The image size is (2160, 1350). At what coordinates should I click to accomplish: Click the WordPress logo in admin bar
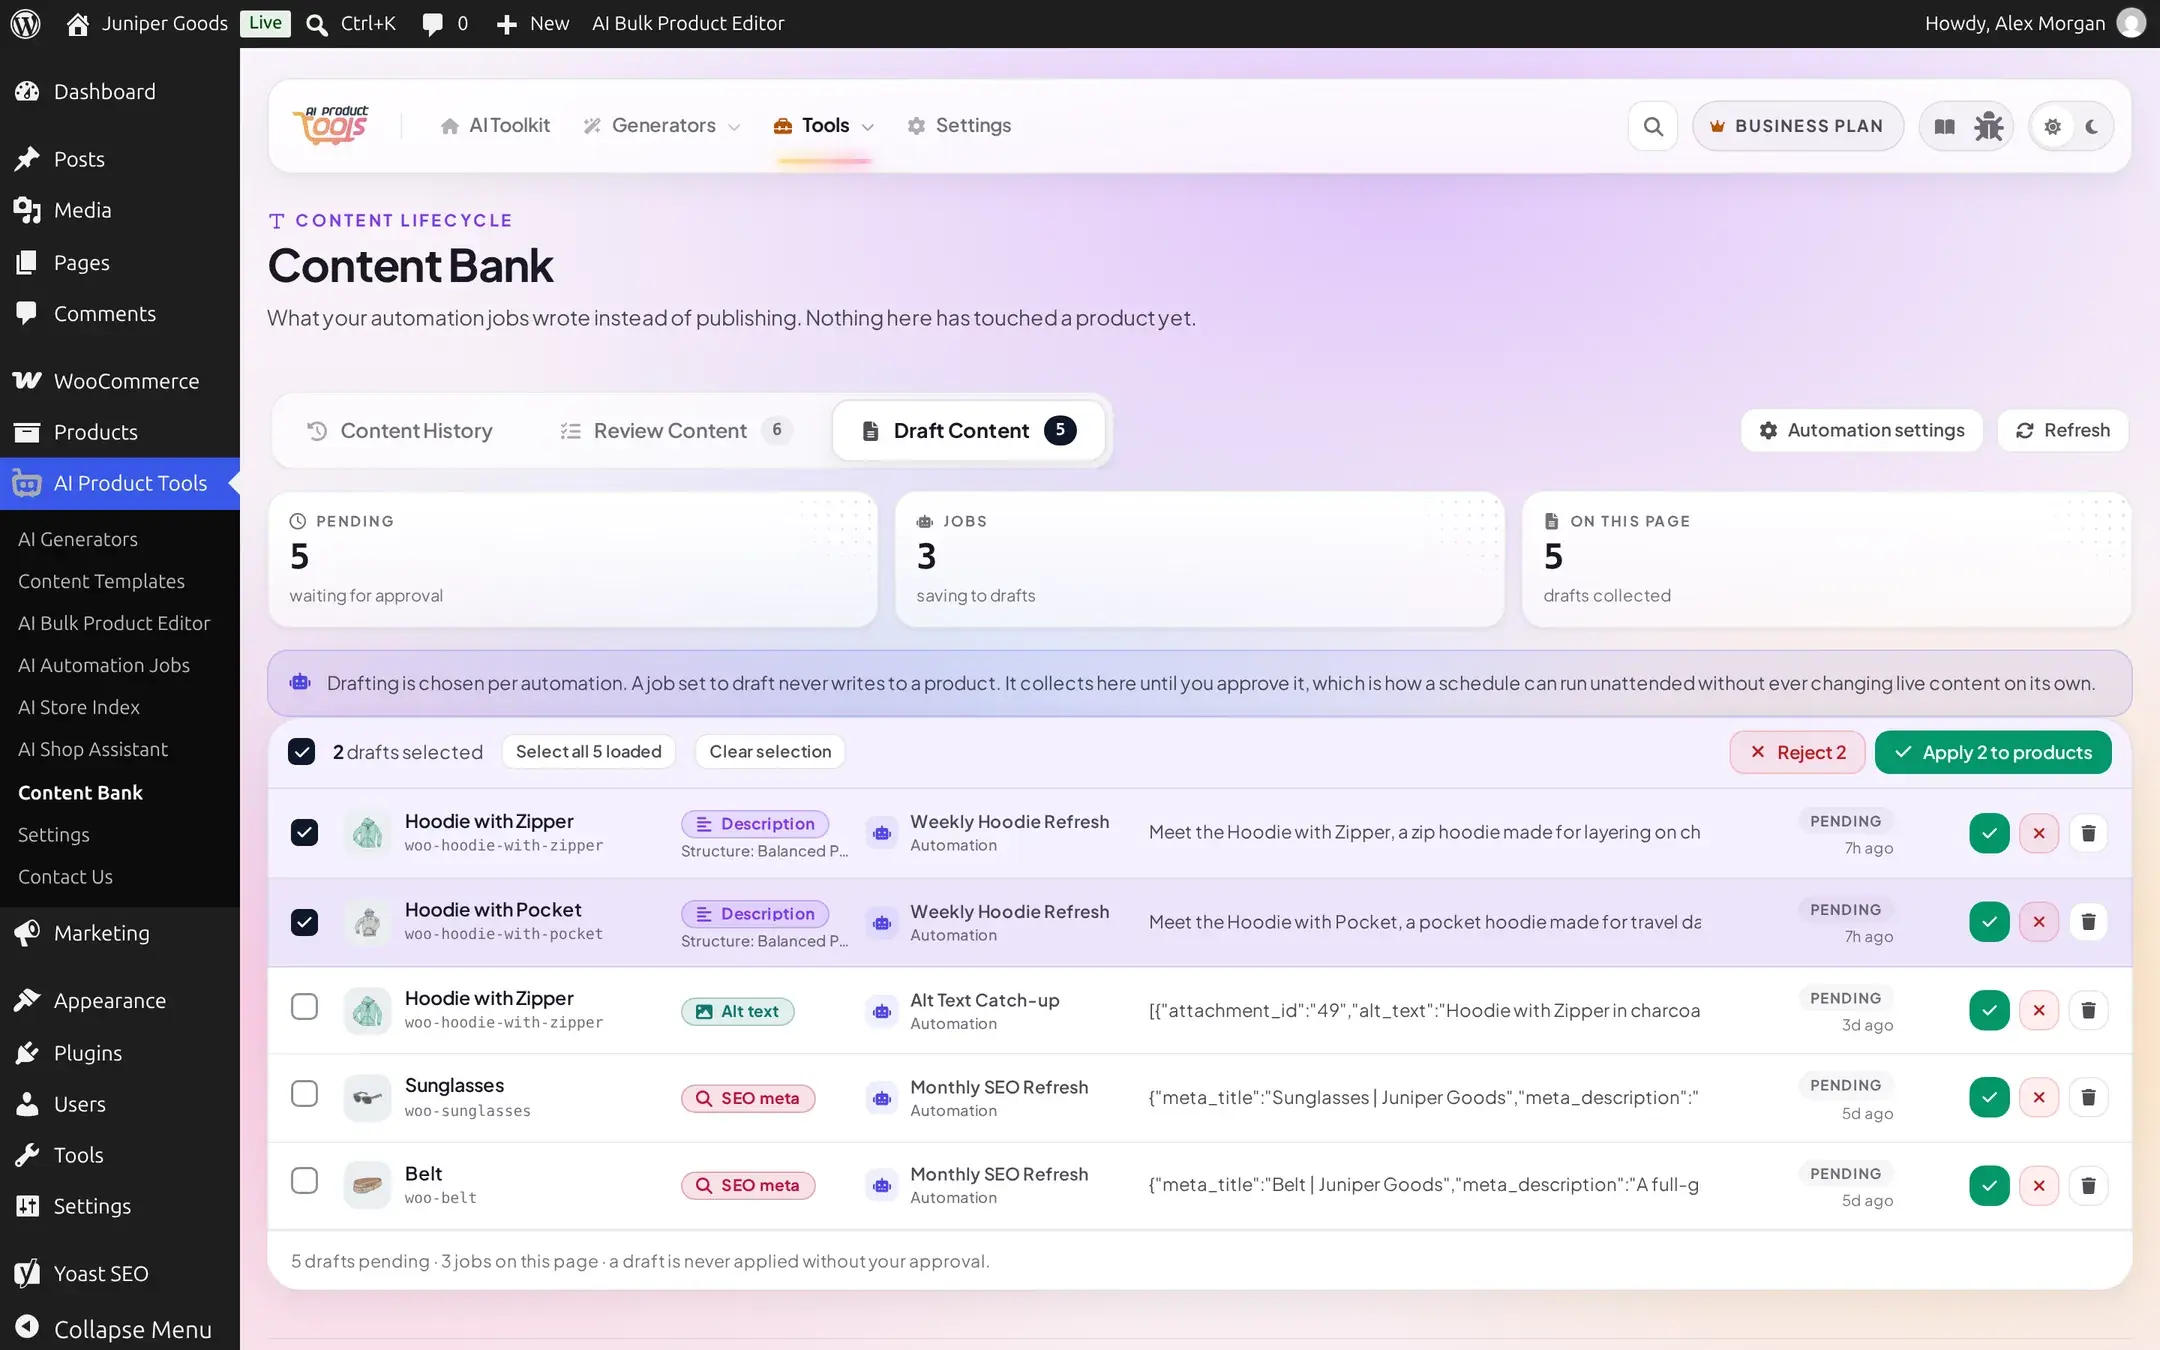25,23
